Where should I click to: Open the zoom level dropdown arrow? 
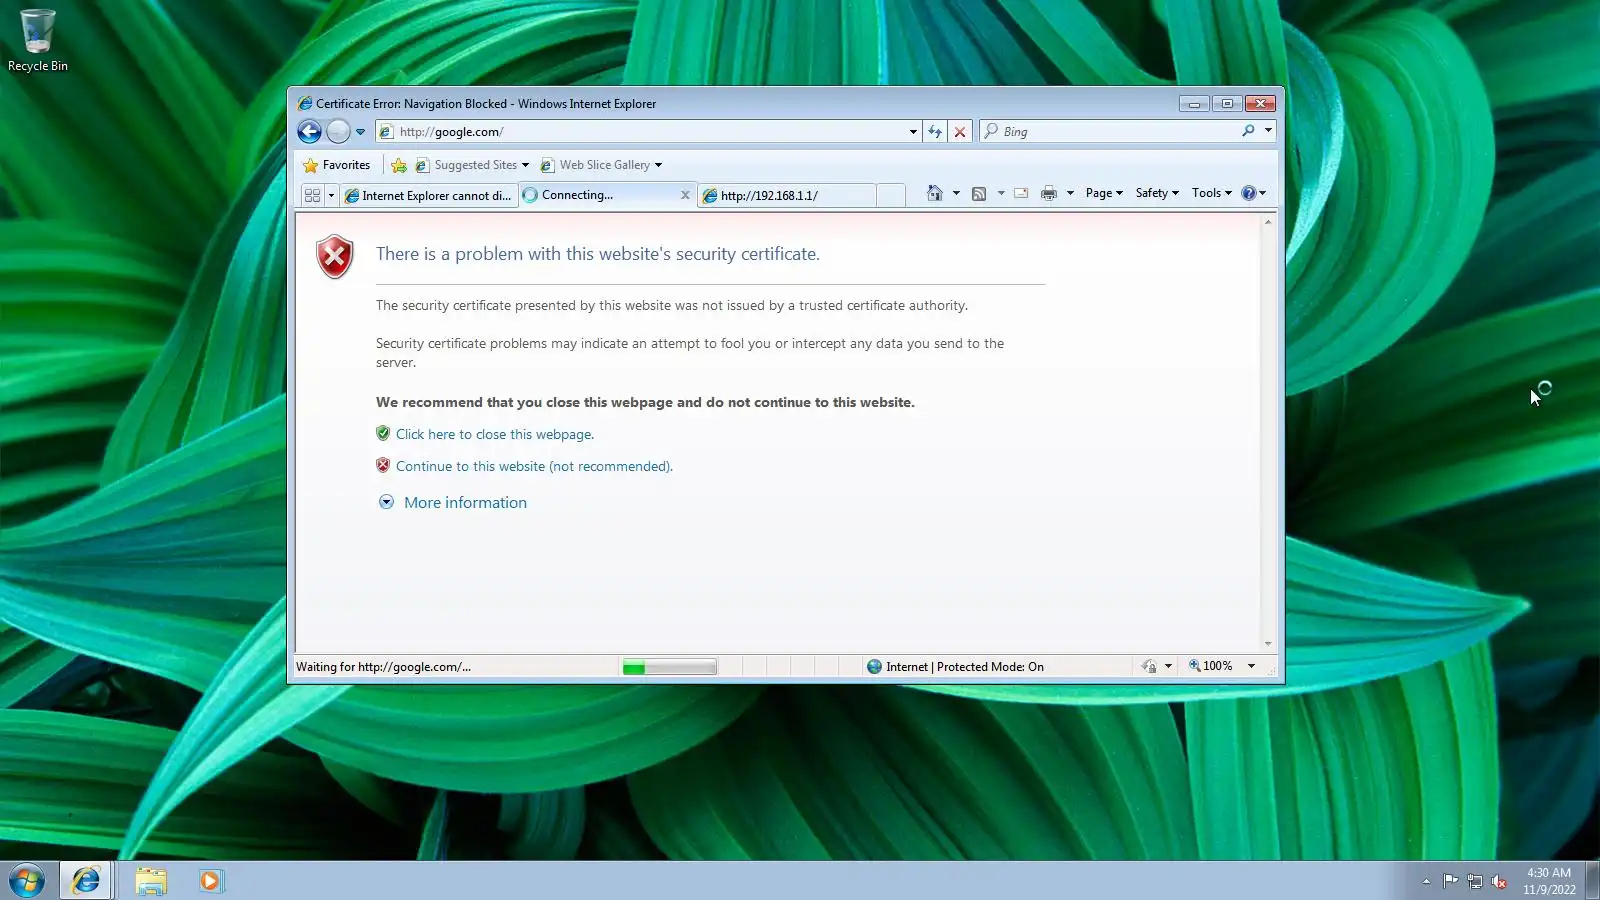click(1251, 666)
